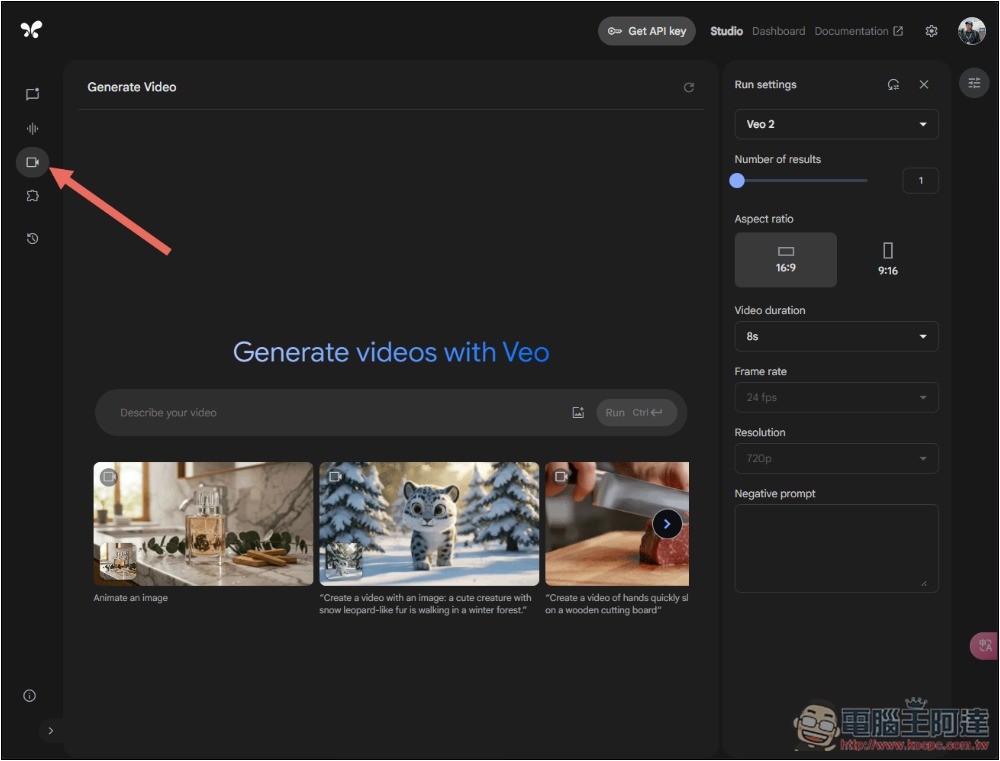Expand the sidebar with the chevron arrow
The height and width of the screenshot is (761, 1000).
[x=50, y=730]
